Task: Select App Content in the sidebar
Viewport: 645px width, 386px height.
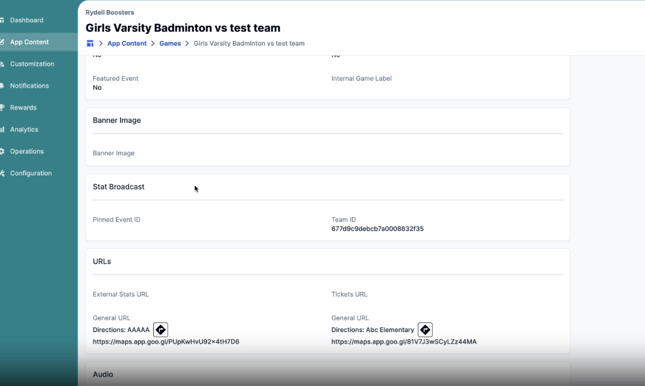Action: point(29,42)
